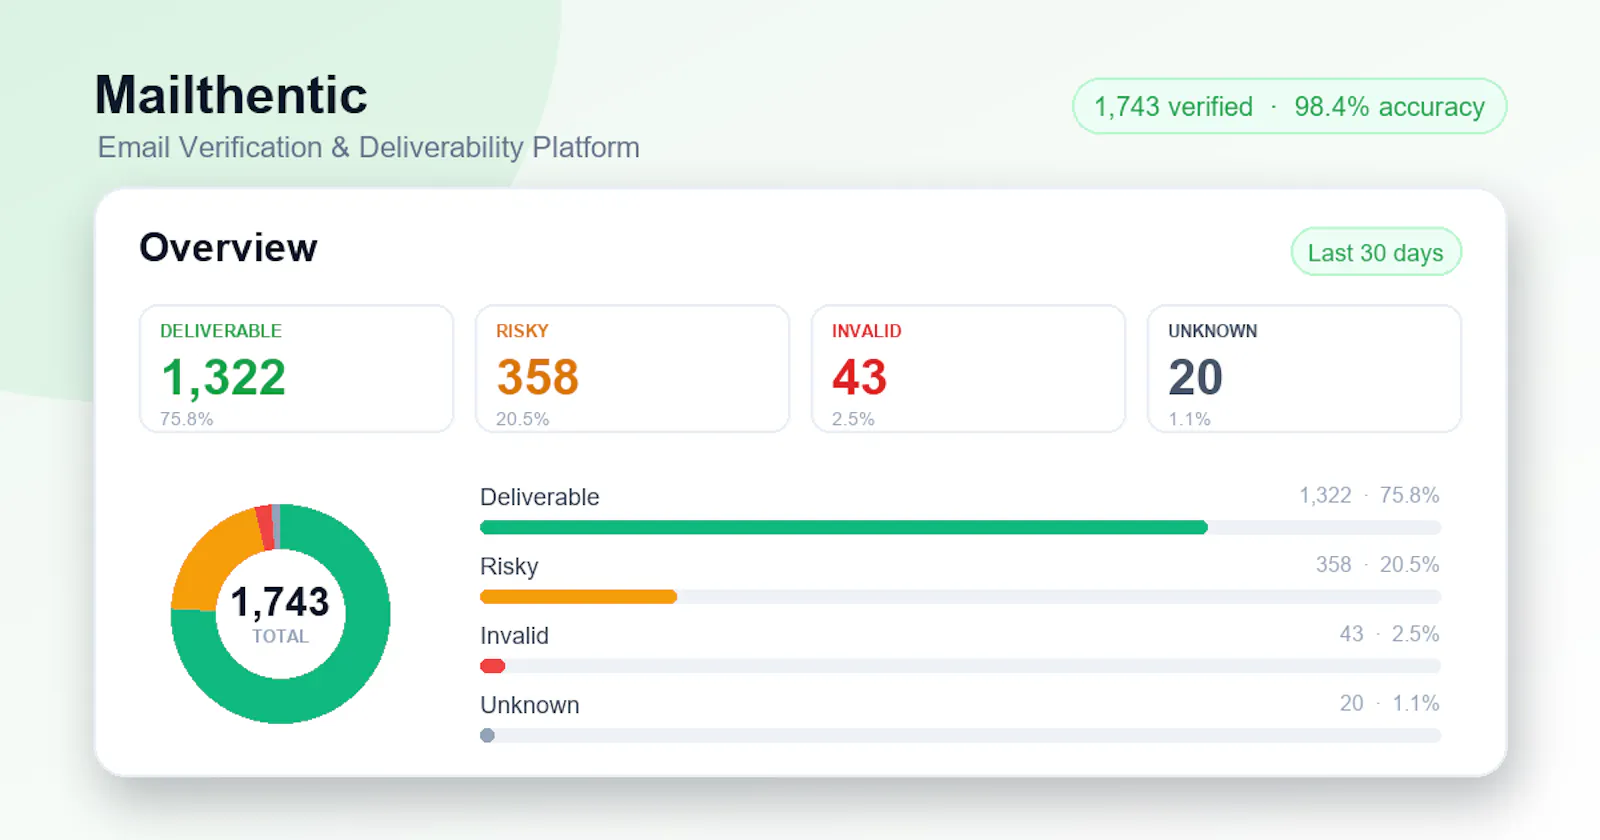This screenshot has width=1600, height=840.
Task: Click the Unknown label in breakdown list
Action: point(530,705)
